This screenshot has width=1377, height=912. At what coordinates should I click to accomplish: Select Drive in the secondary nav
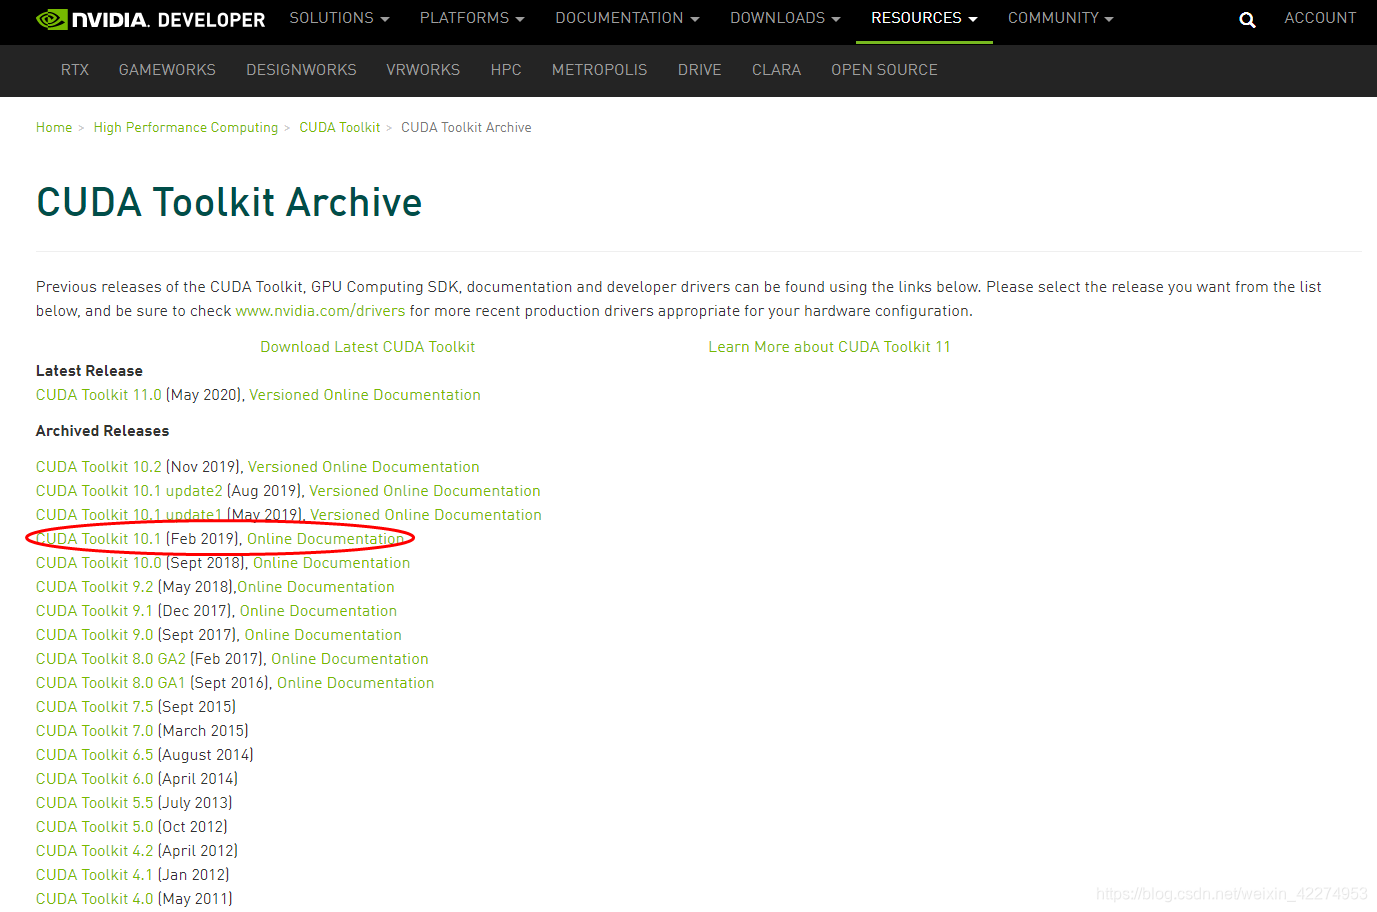click(700, 70)
